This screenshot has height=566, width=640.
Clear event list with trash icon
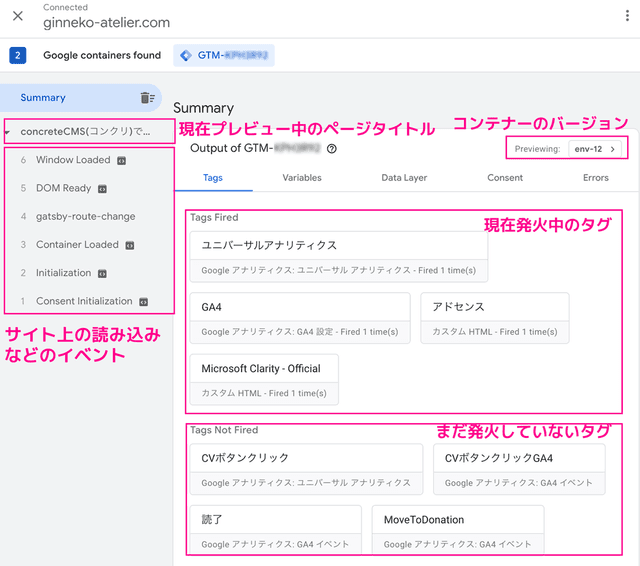(x=147, y=98)
